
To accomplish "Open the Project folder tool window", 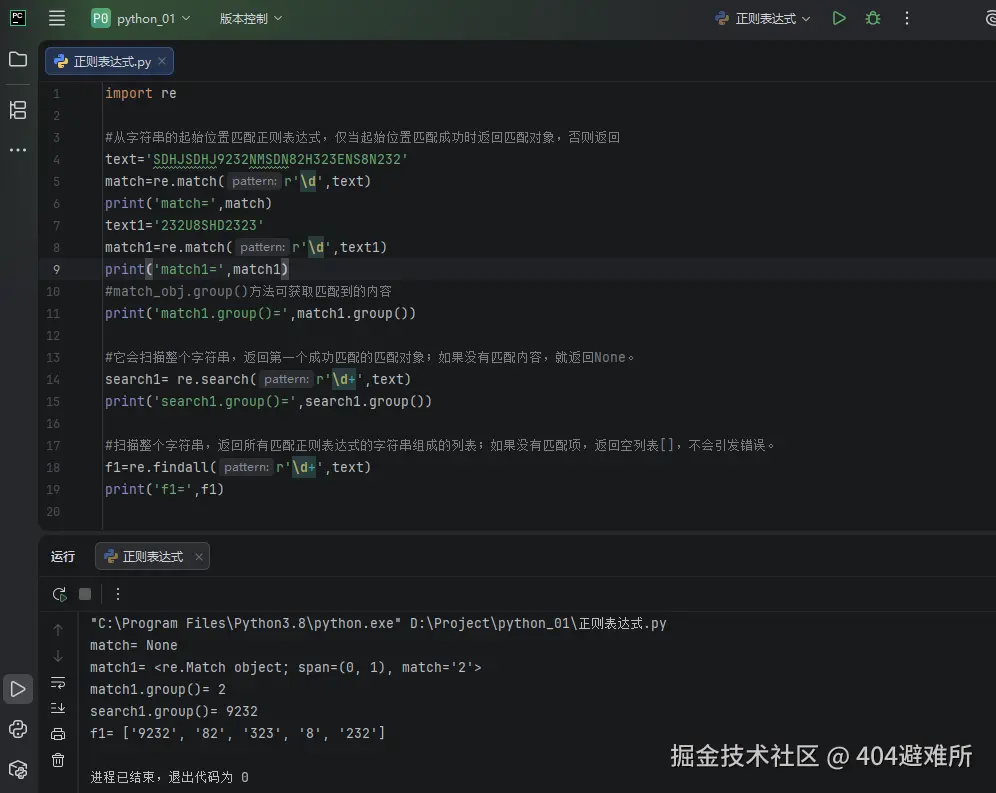I will click(18, 59).
